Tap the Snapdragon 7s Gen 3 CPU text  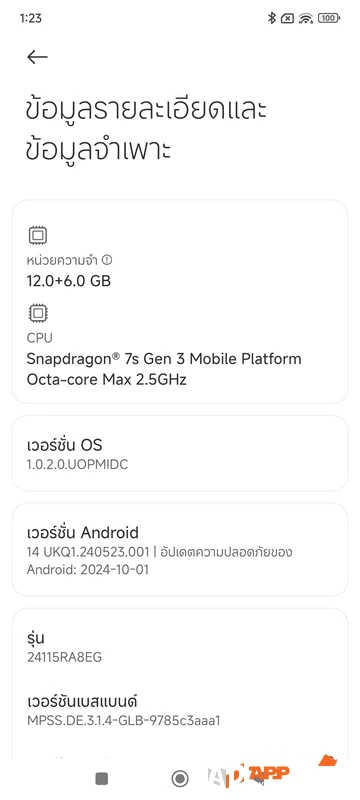(x=164, y=369)
